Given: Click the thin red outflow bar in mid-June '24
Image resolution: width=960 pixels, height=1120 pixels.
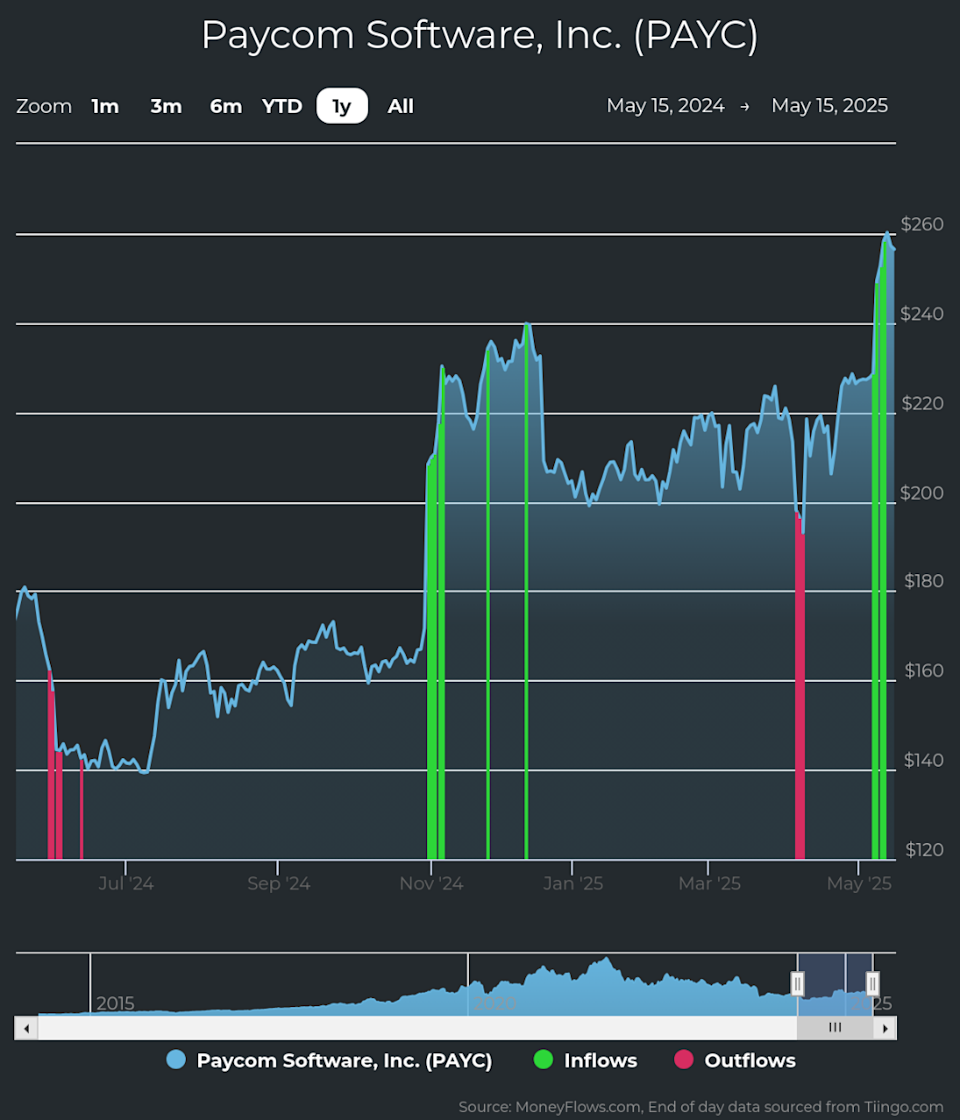Looking at the screenshot, I should [x=81, y=809].
